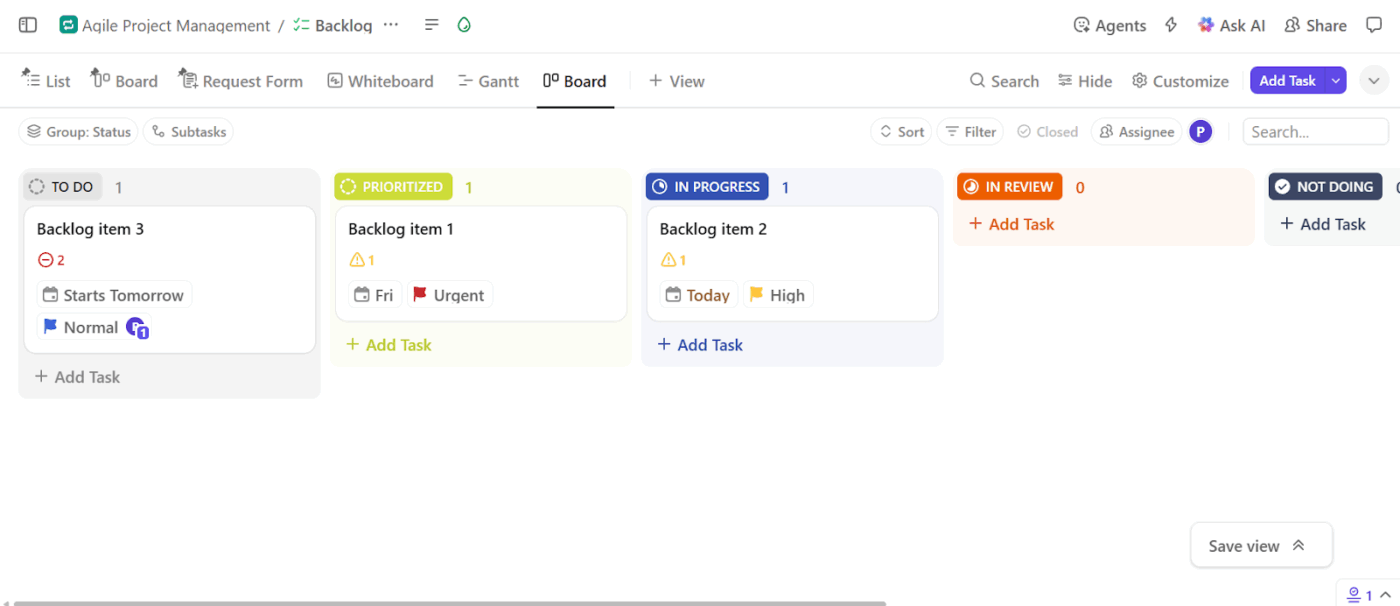Collapse the Save view chevron
Image resolution: width=1400 pixels, height=606 pixels.
[1298, 545]
